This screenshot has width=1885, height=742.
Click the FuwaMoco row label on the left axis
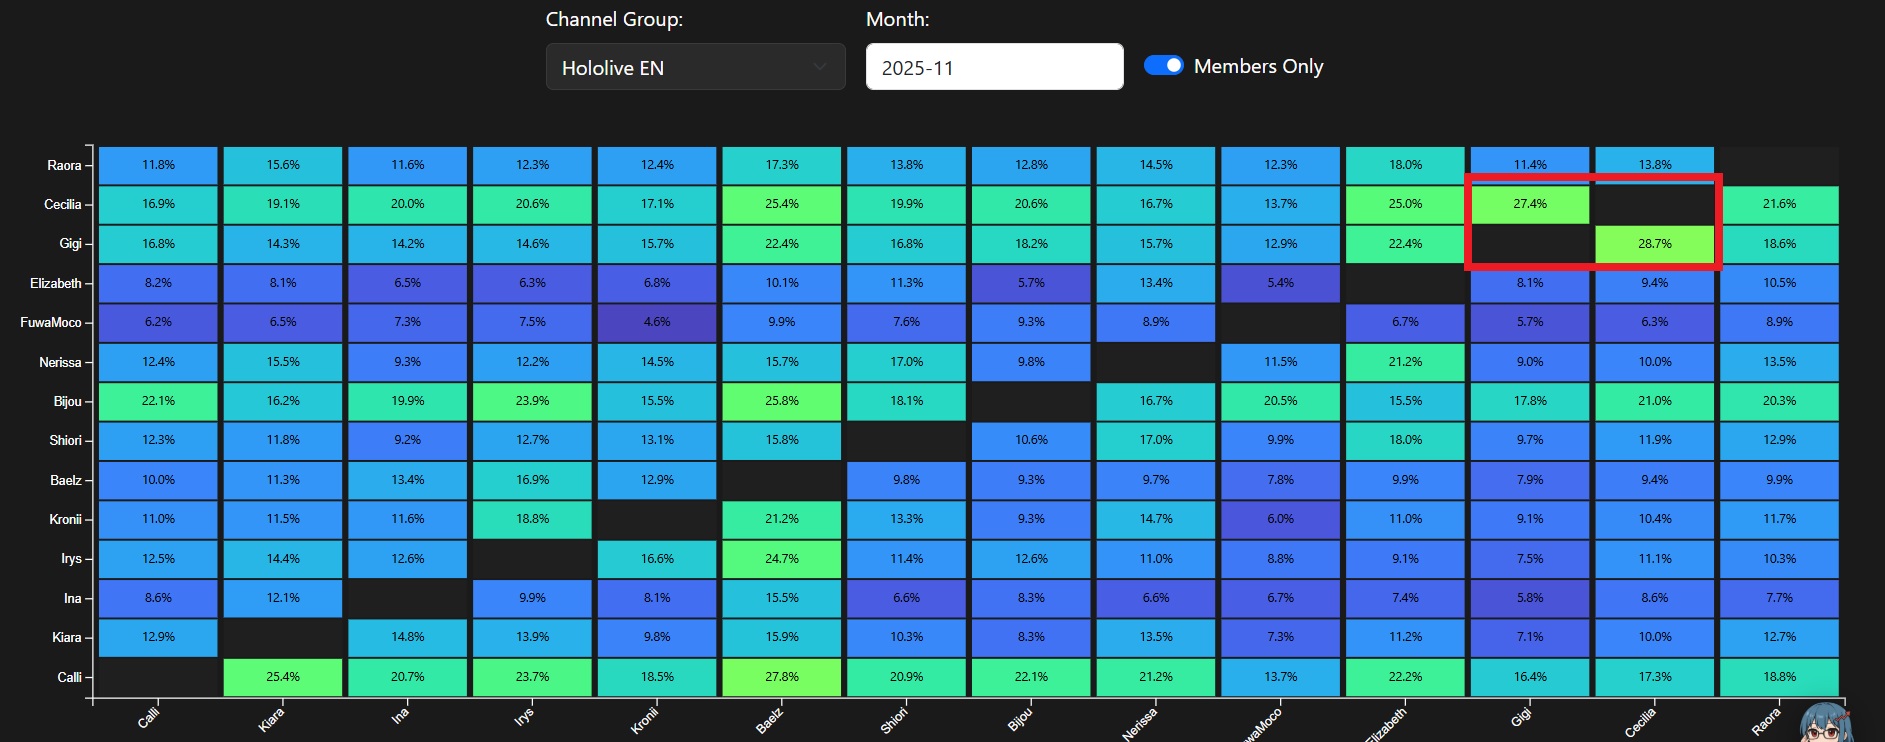tap(51, 323)
